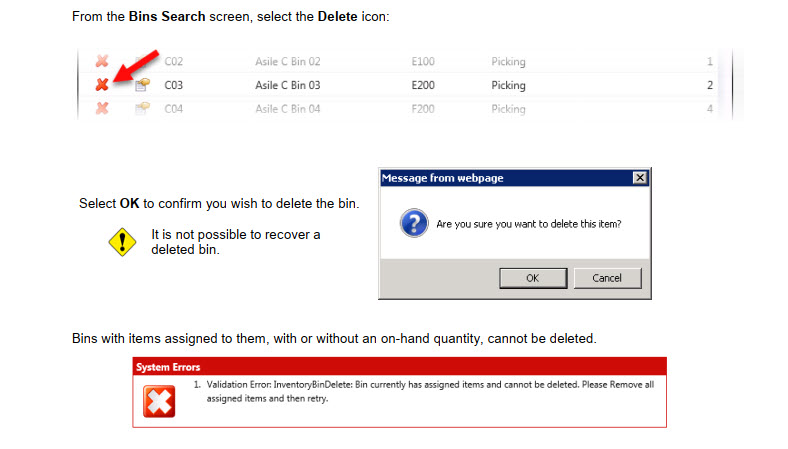Open the edit icon for bin C03
Viewport: 788px width, 449px height.
coord(141,85)
